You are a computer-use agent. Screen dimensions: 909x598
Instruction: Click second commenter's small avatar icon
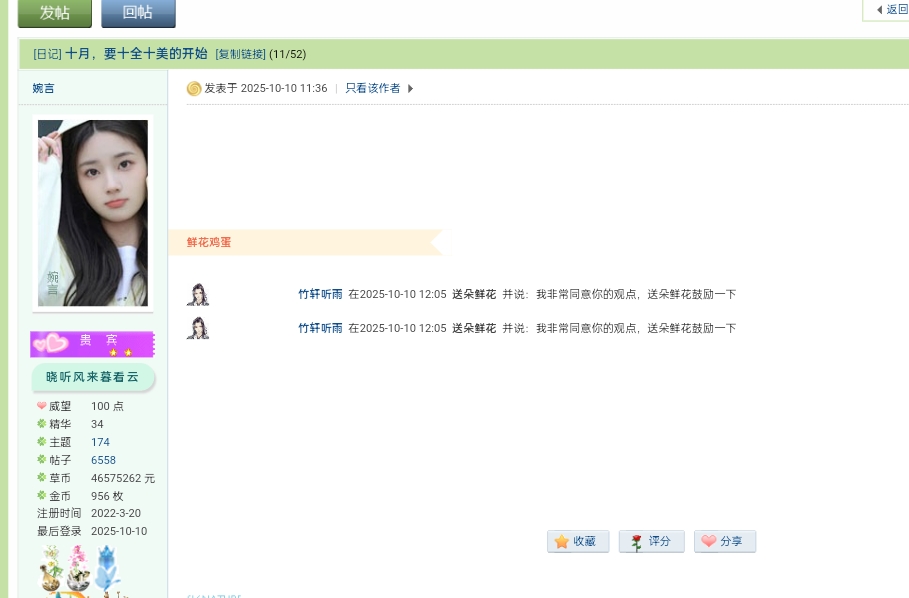click(198, 328)
